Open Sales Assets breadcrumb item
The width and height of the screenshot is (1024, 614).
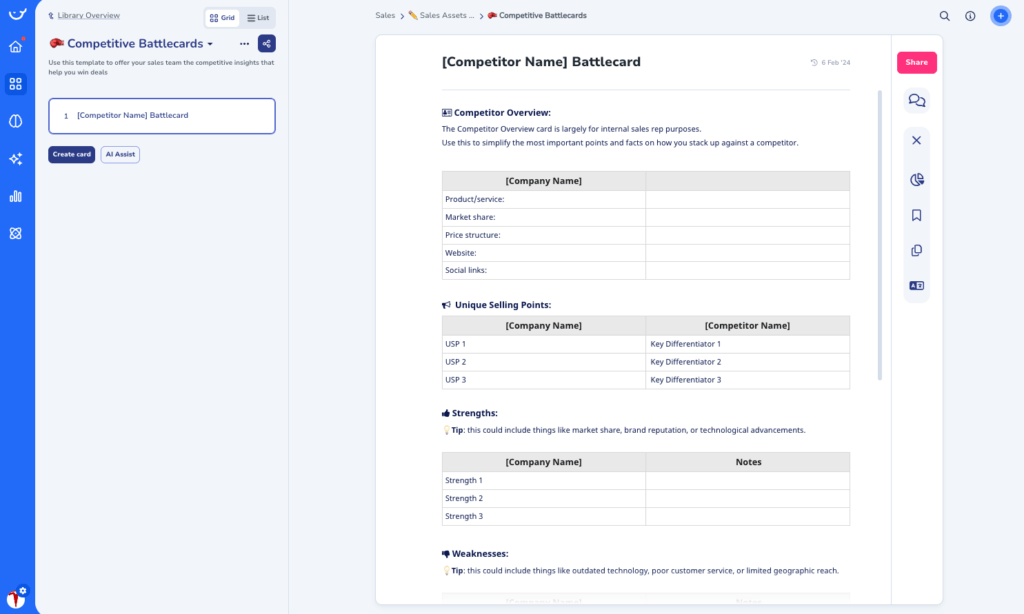pyautogui.click(x=441, y=16)
